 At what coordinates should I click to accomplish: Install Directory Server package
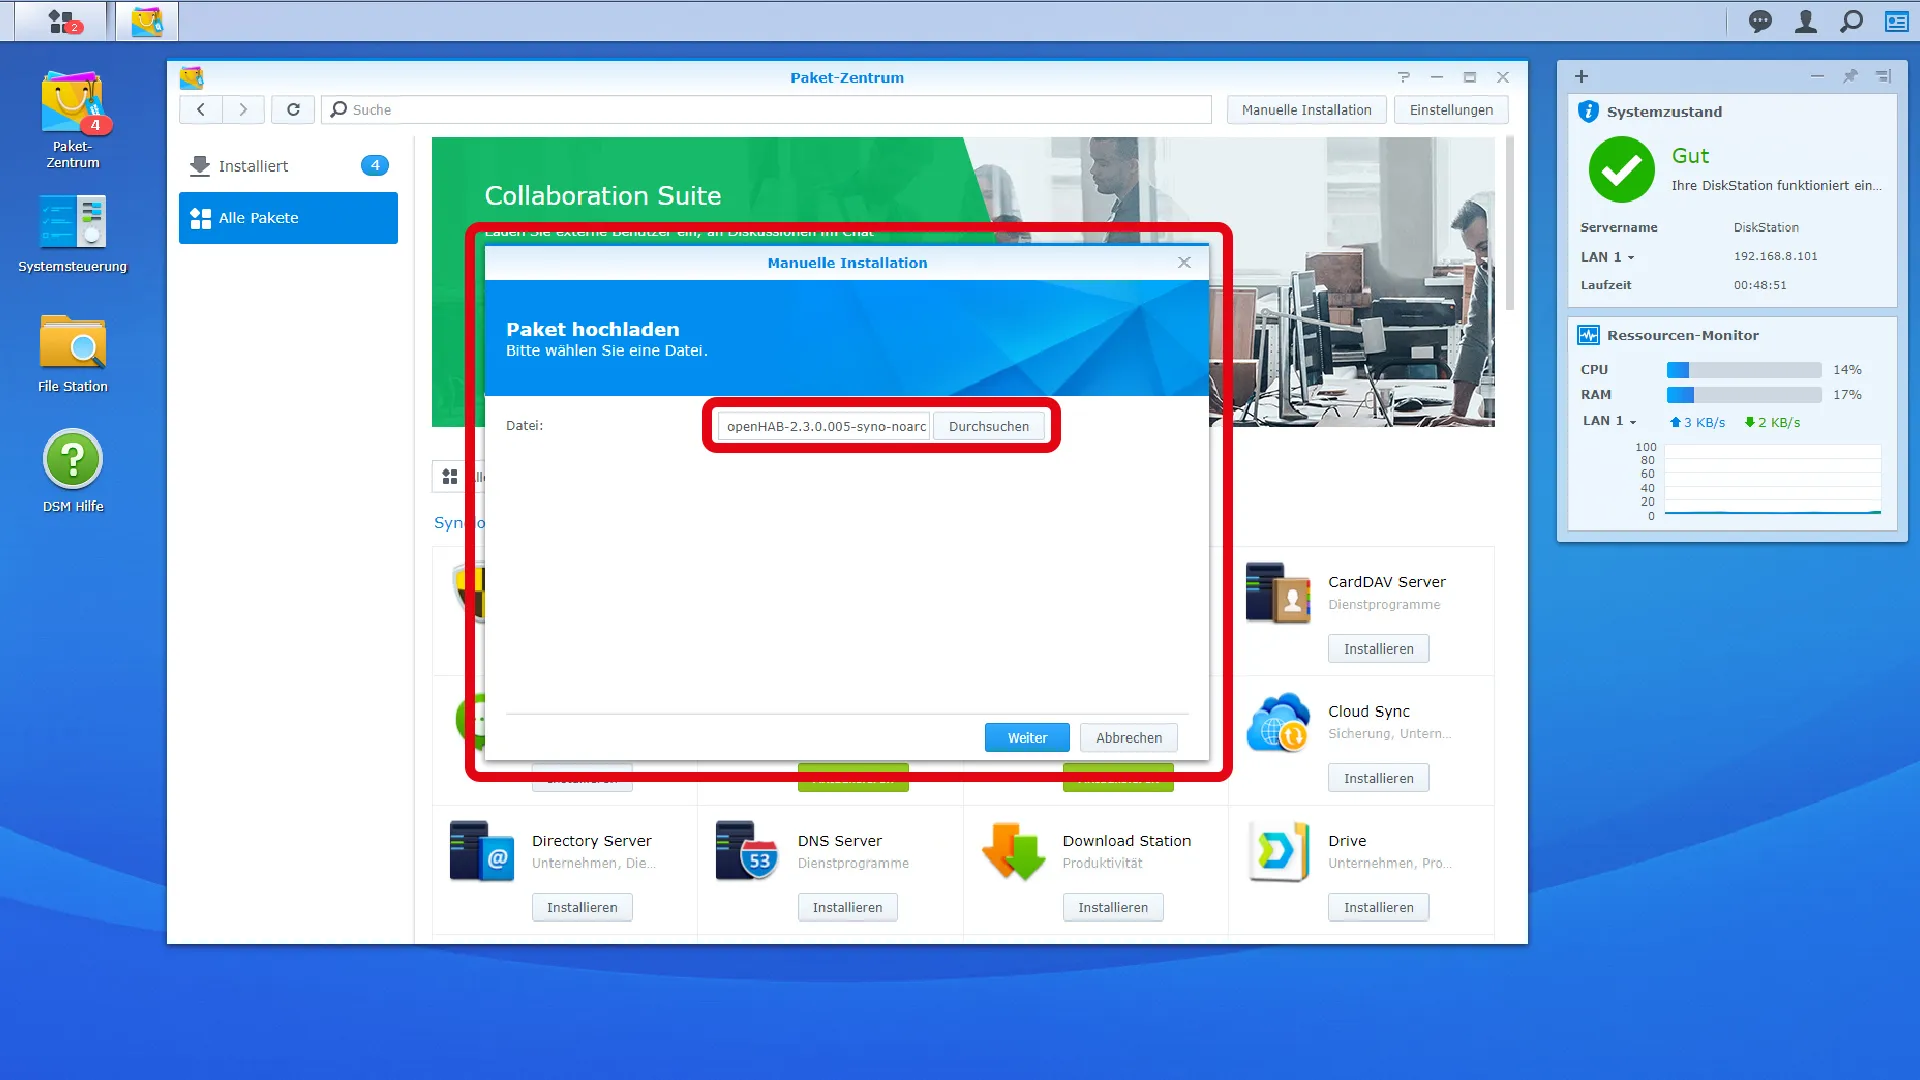coord(582,907)
